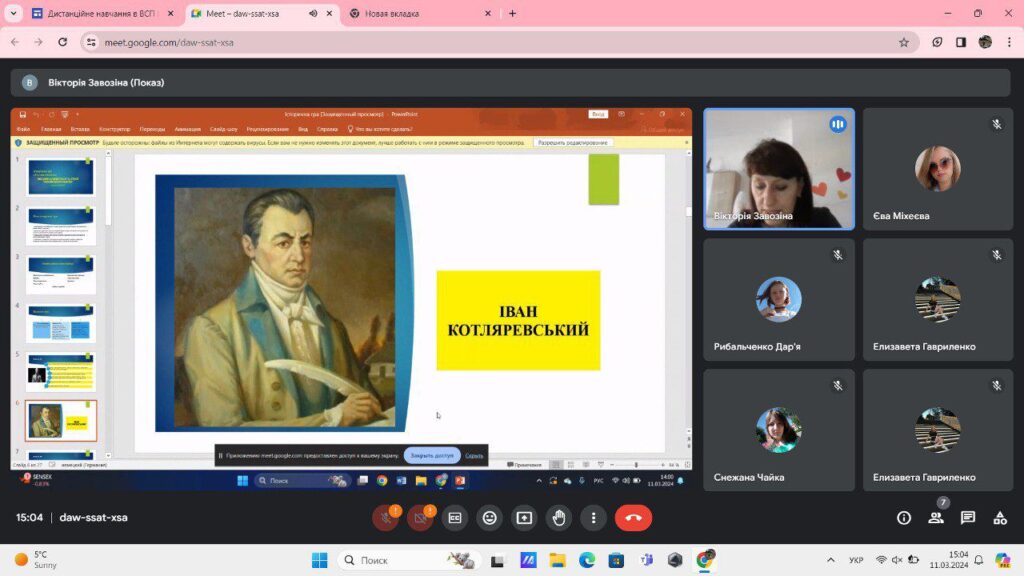Select slide 6 thumbnail with Kotliarevsky portrait
This screenshot has height=576, width=1024.
(61, 421)
